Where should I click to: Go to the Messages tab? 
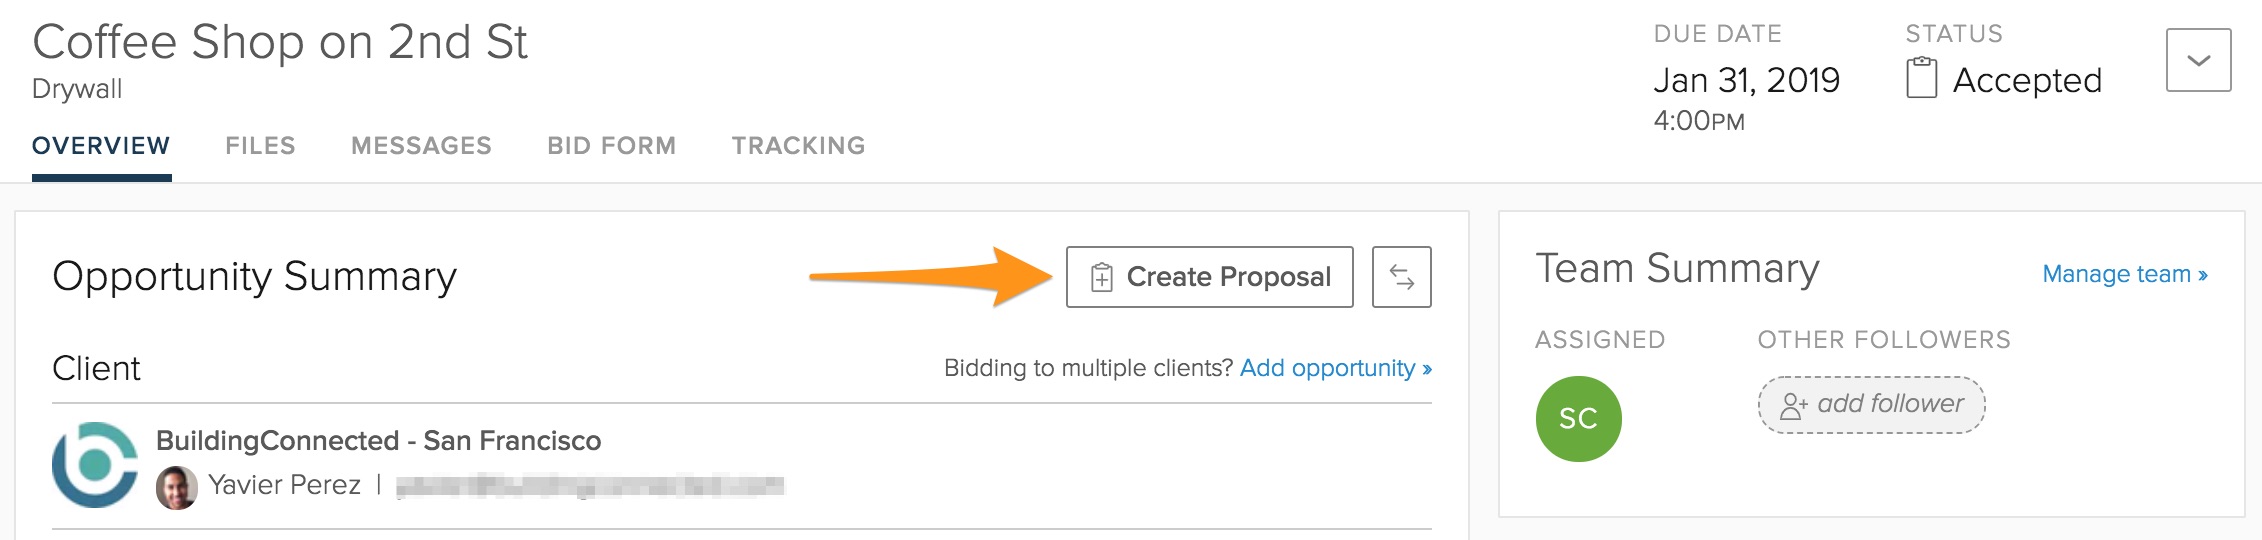[x=421, y=146]
